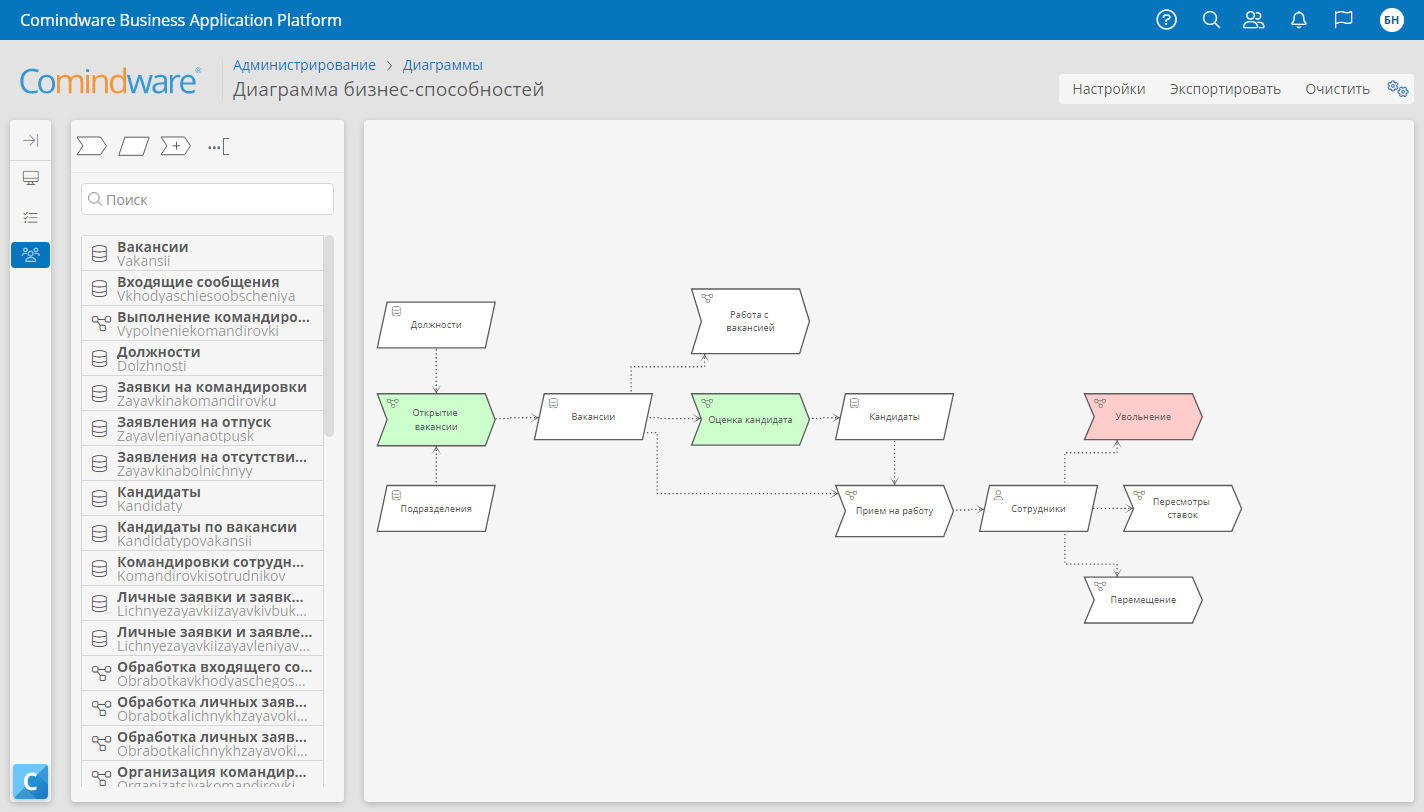The width and height of the screenshot is (1424, 812).
Task: Click the Экспортировать button
Action: (x=1224, y=89)
